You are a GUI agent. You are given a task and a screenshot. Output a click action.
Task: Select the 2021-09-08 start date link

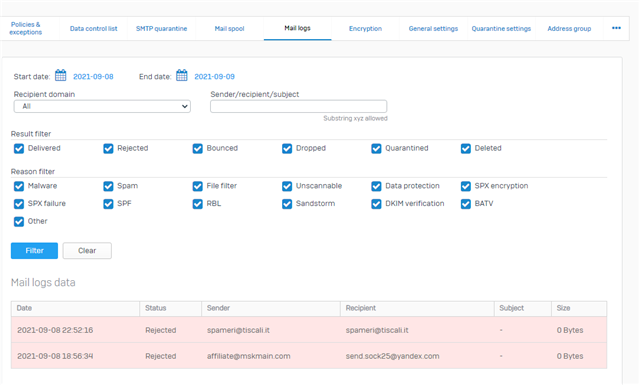pos(93,77)
